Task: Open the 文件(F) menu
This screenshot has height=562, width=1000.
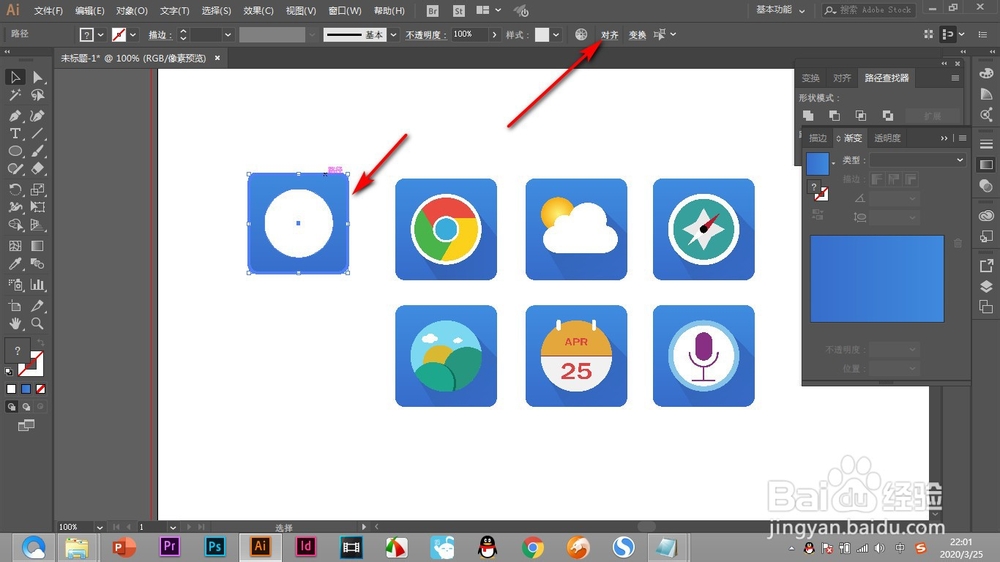Action: [x=48, y=11]
